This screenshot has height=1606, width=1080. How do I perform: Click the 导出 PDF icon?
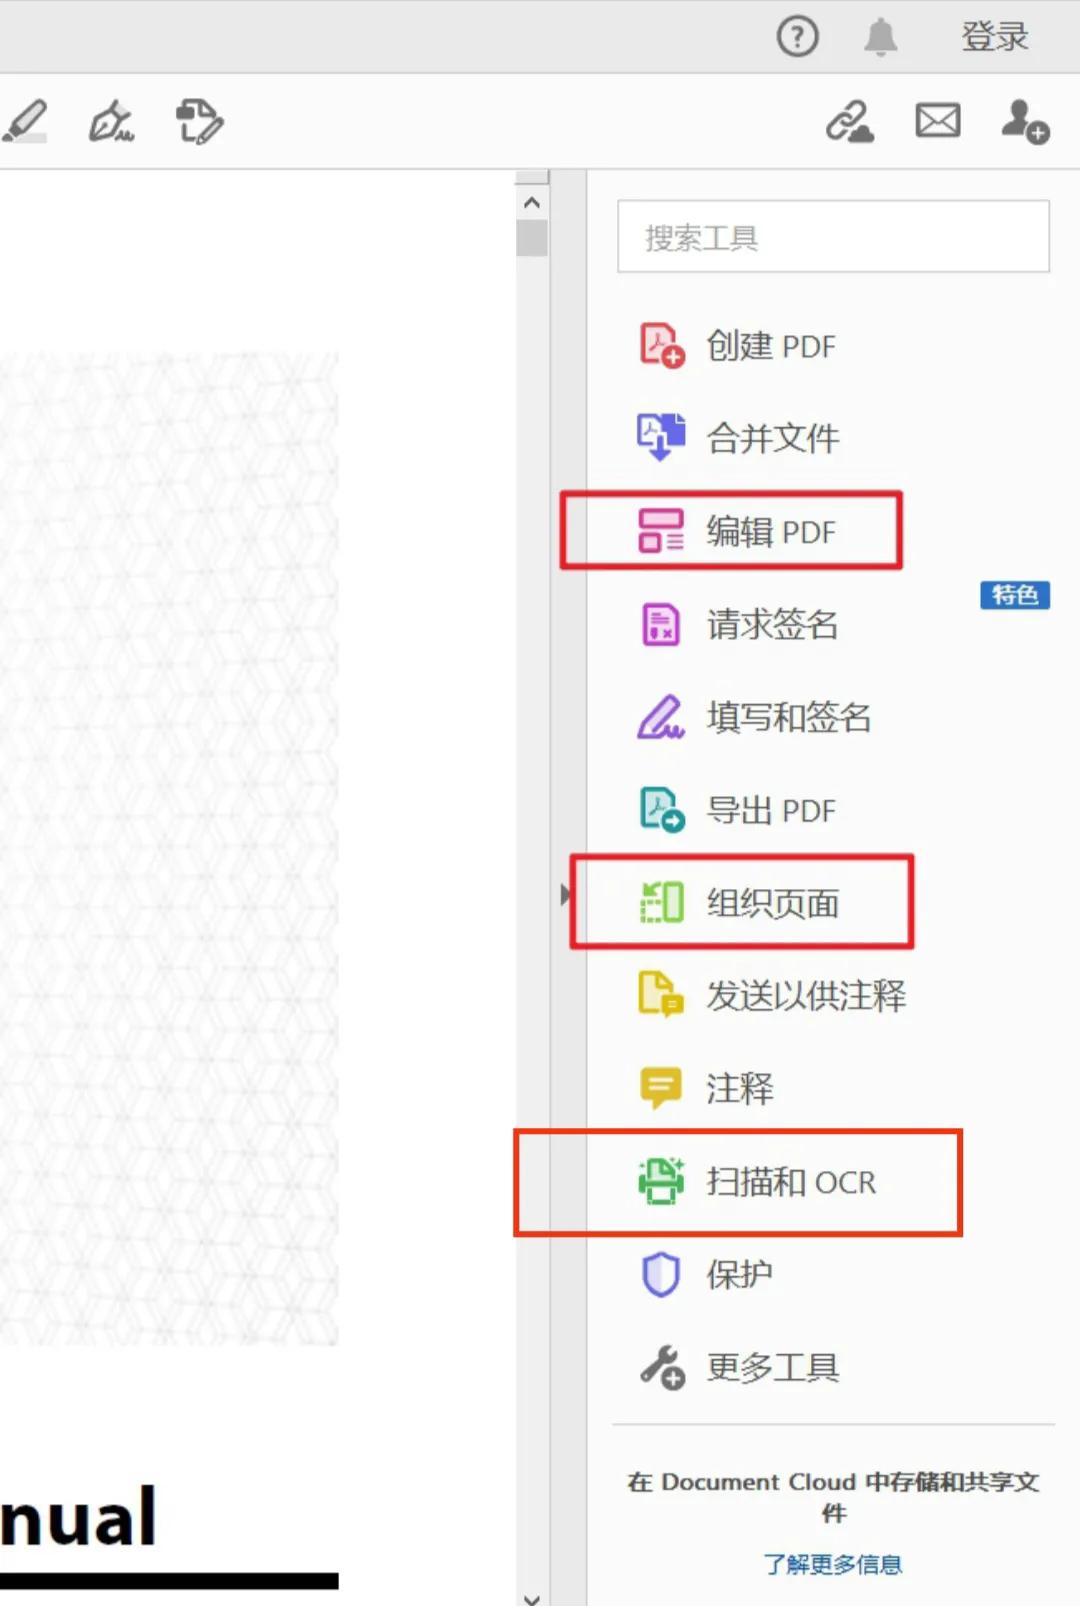(661, 809)
